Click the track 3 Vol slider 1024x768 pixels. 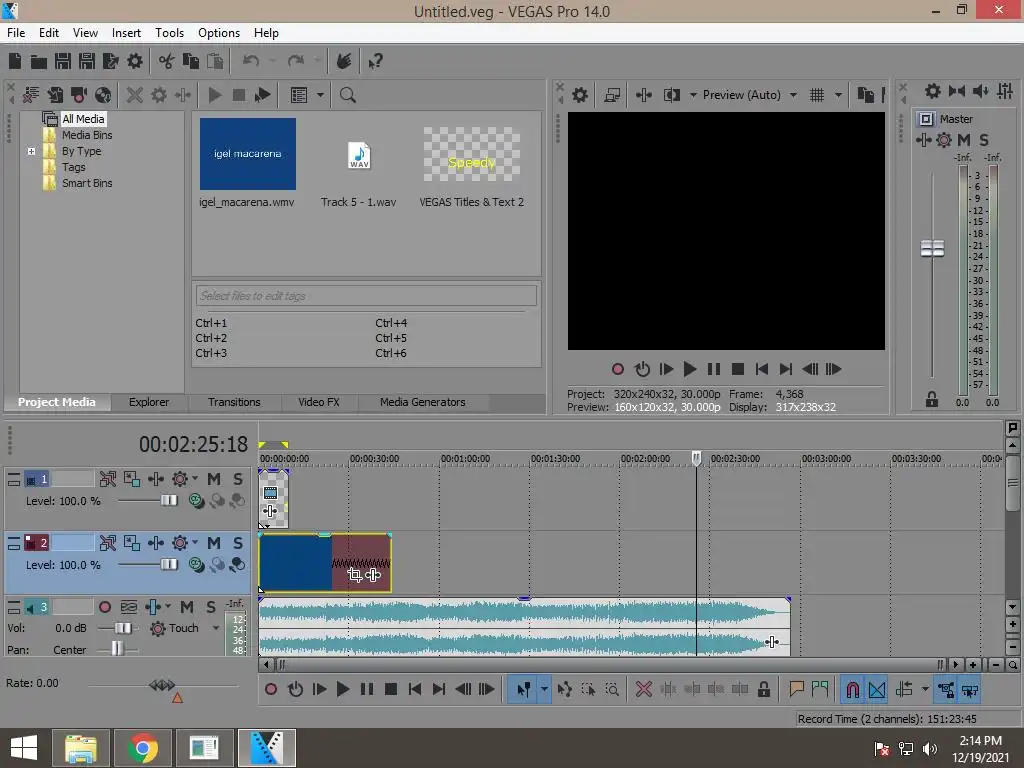[x=123, y=628]
